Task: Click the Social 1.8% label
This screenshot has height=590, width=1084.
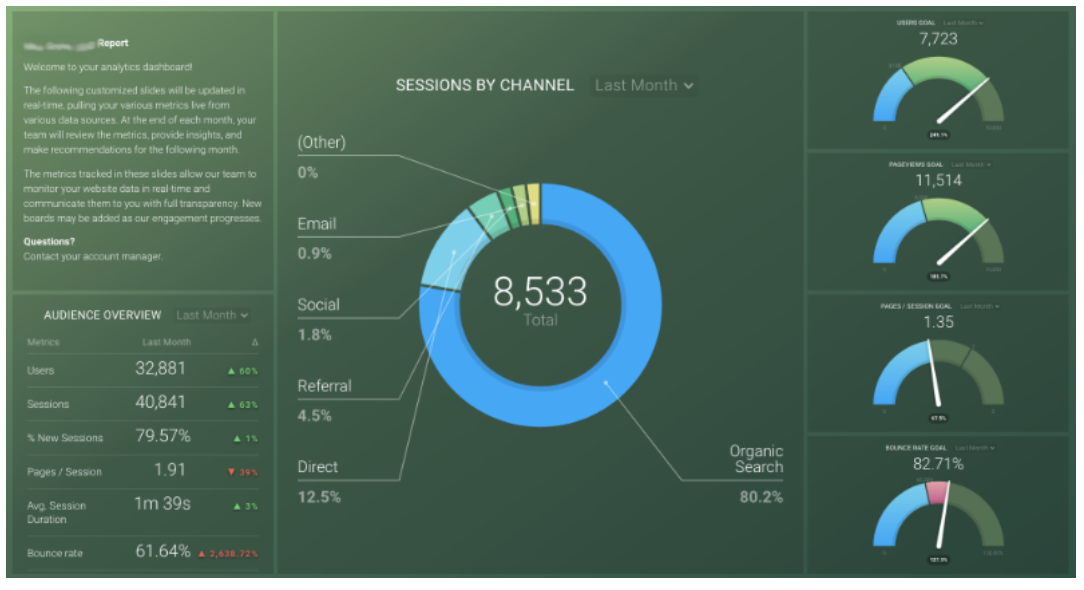Action: coord(318,320)
